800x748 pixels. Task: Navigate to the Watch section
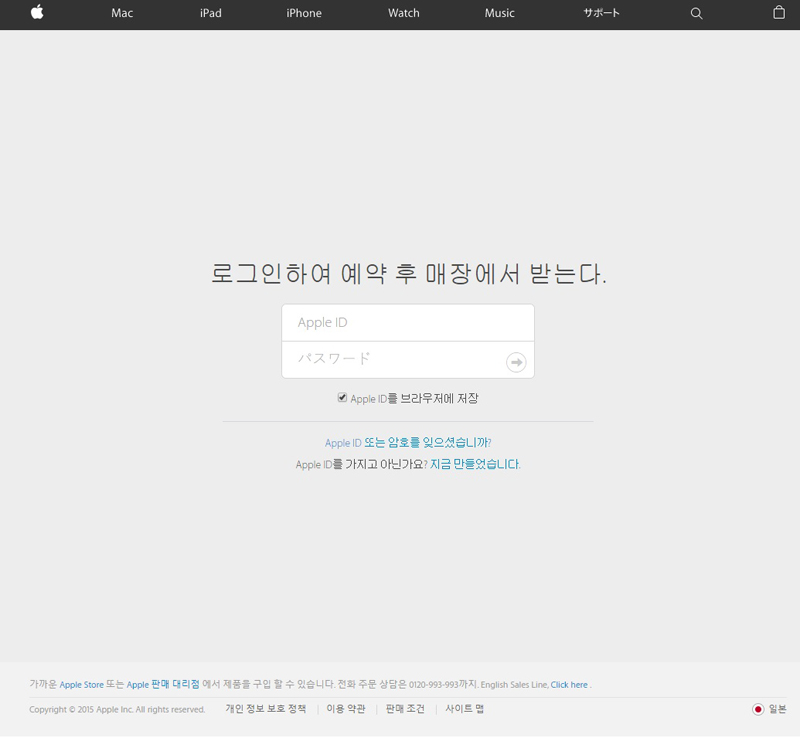404,13
